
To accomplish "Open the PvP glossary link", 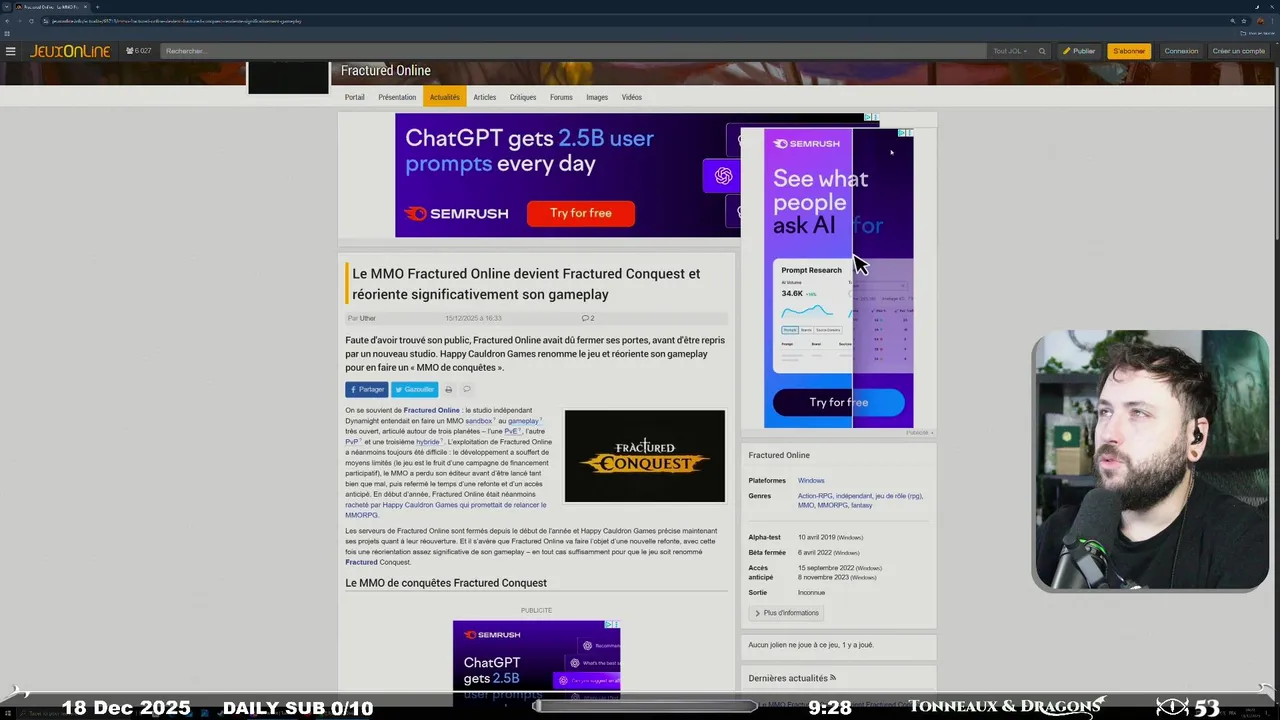I will [353, 441].
